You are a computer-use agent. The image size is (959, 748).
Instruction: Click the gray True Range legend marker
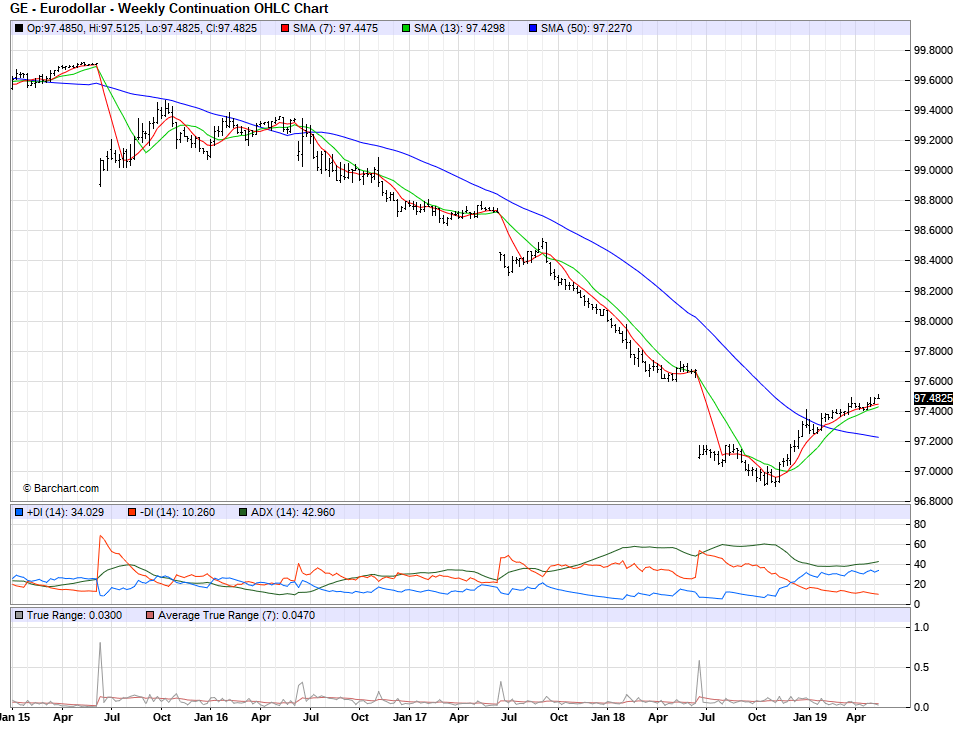pyautogui.click(x=19, y=615)
